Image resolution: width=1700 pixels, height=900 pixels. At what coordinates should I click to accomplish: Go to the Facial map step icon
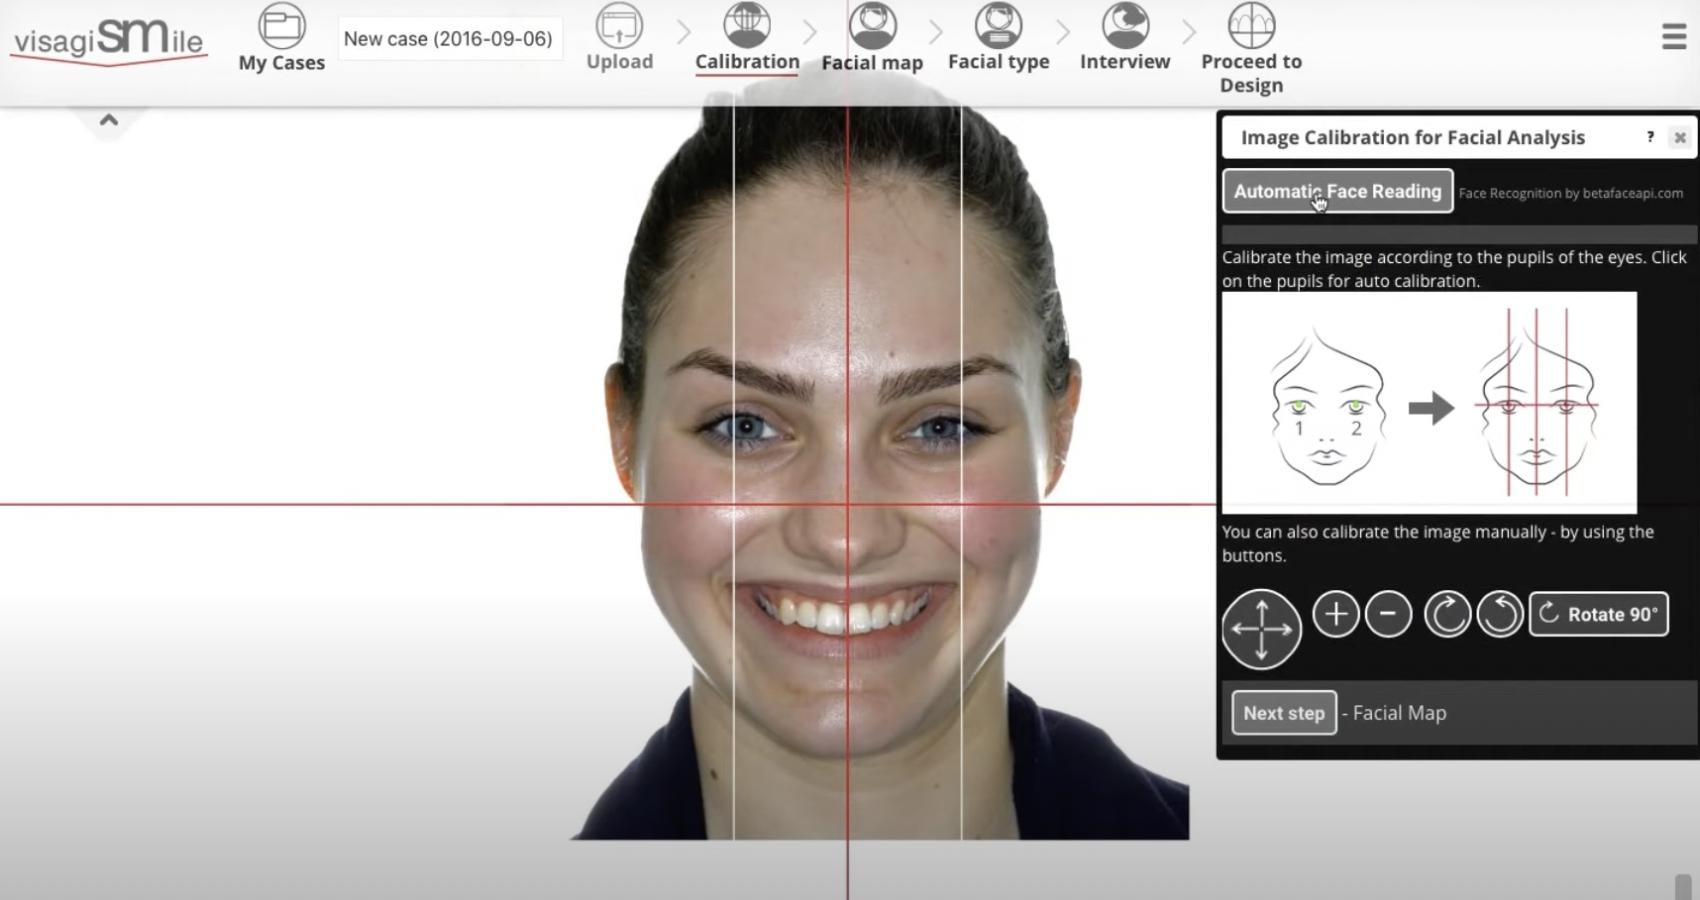pyautogui.click(x=873, y=26)
